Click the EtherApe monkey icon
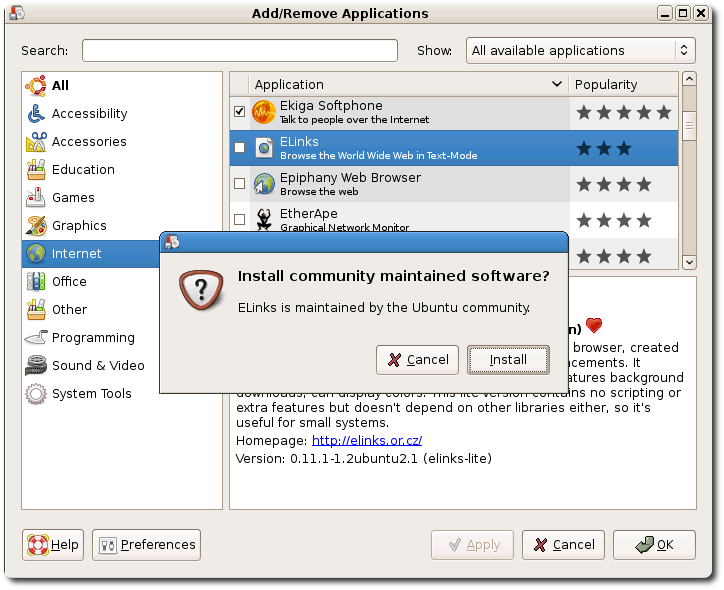Image resolution: width=724 pixels, height=590 pixels. pyautogui.click(x=264, y=219)
